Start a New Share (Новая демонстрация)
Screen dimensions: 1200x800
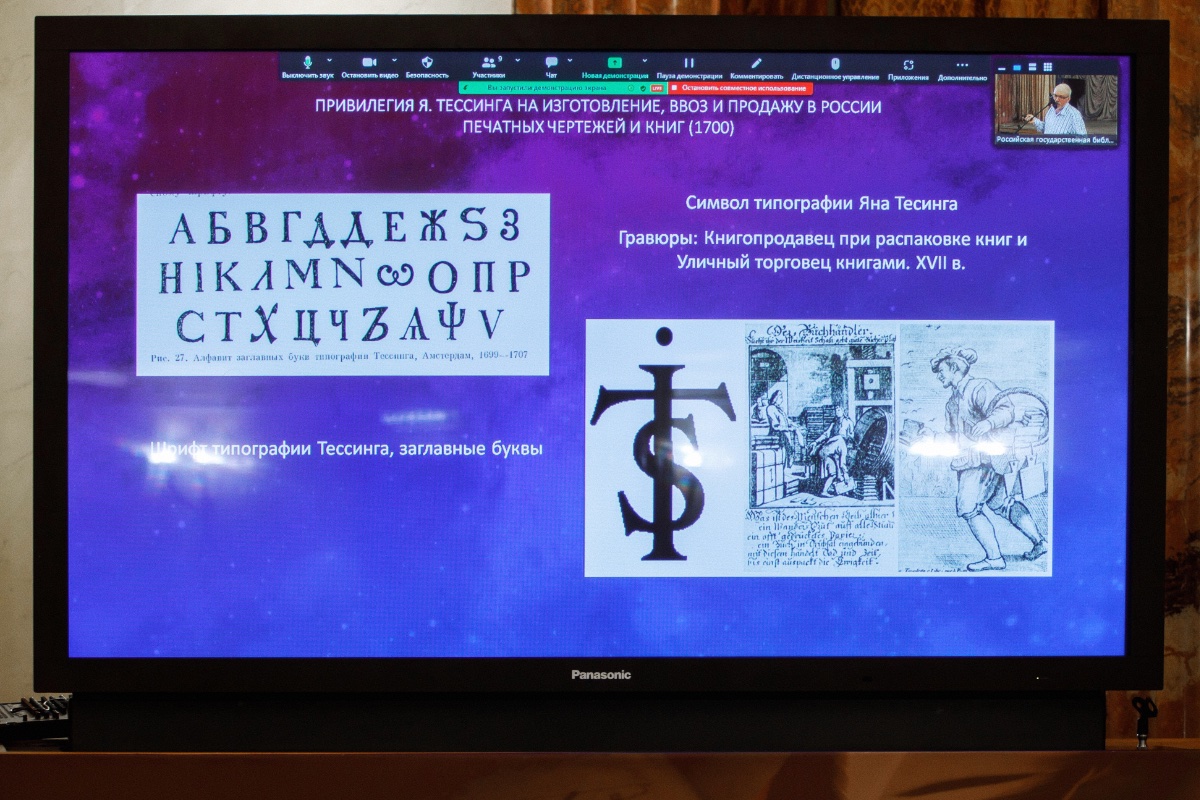coord(614,63)
